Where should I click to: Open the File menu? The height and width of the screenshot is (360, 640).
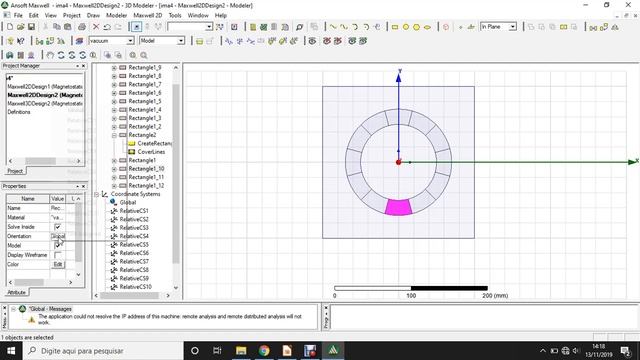[18, 15]
